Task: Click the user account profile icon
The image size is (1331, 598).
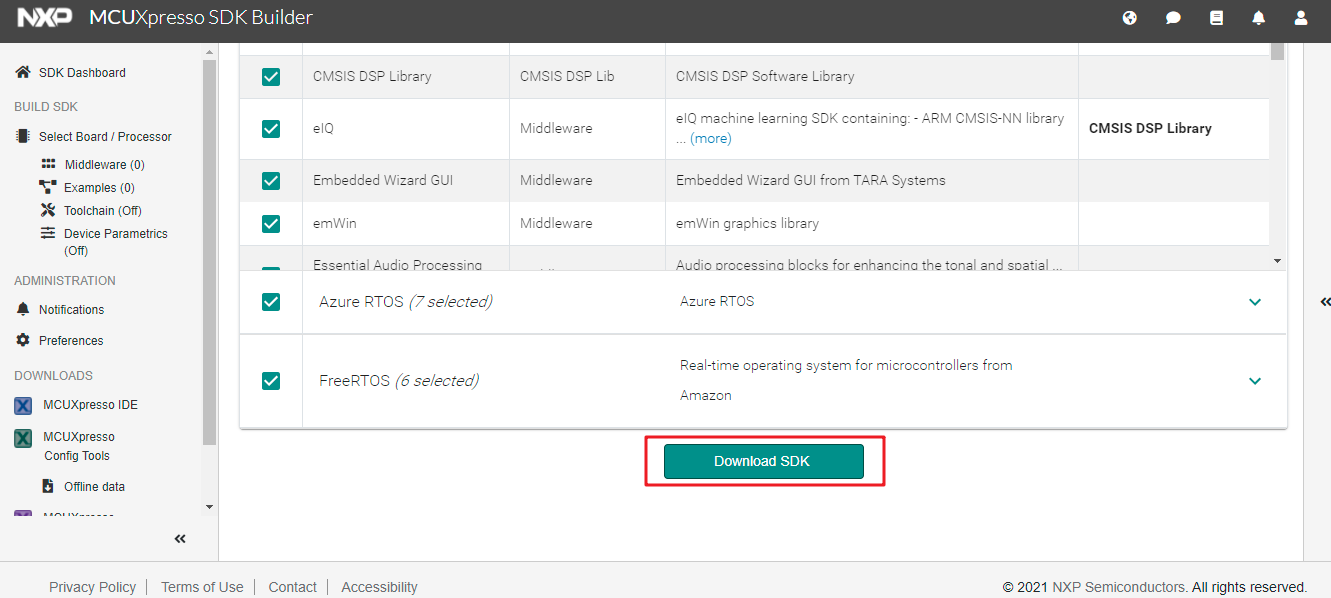Action: pos(1301,18)
